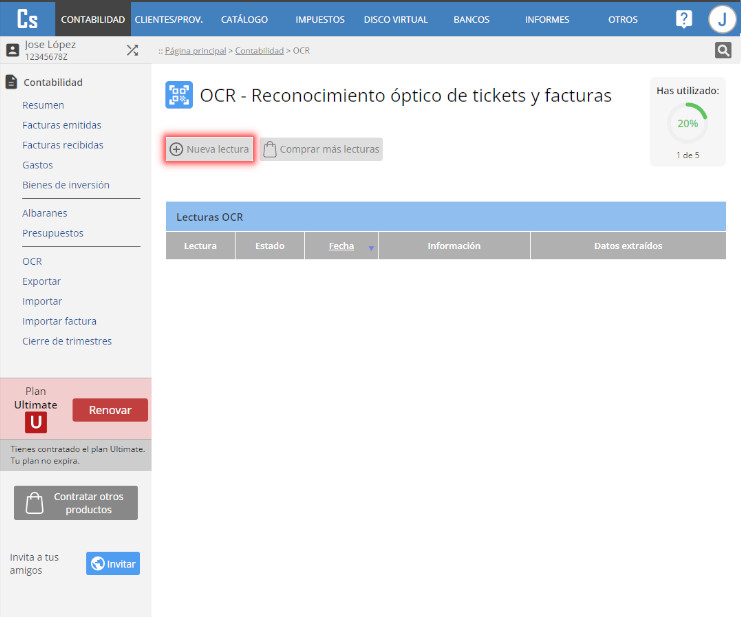Open the CLIENTES/PROV. menu
Screen dimensions: 741x617
[x=169, y=19]
